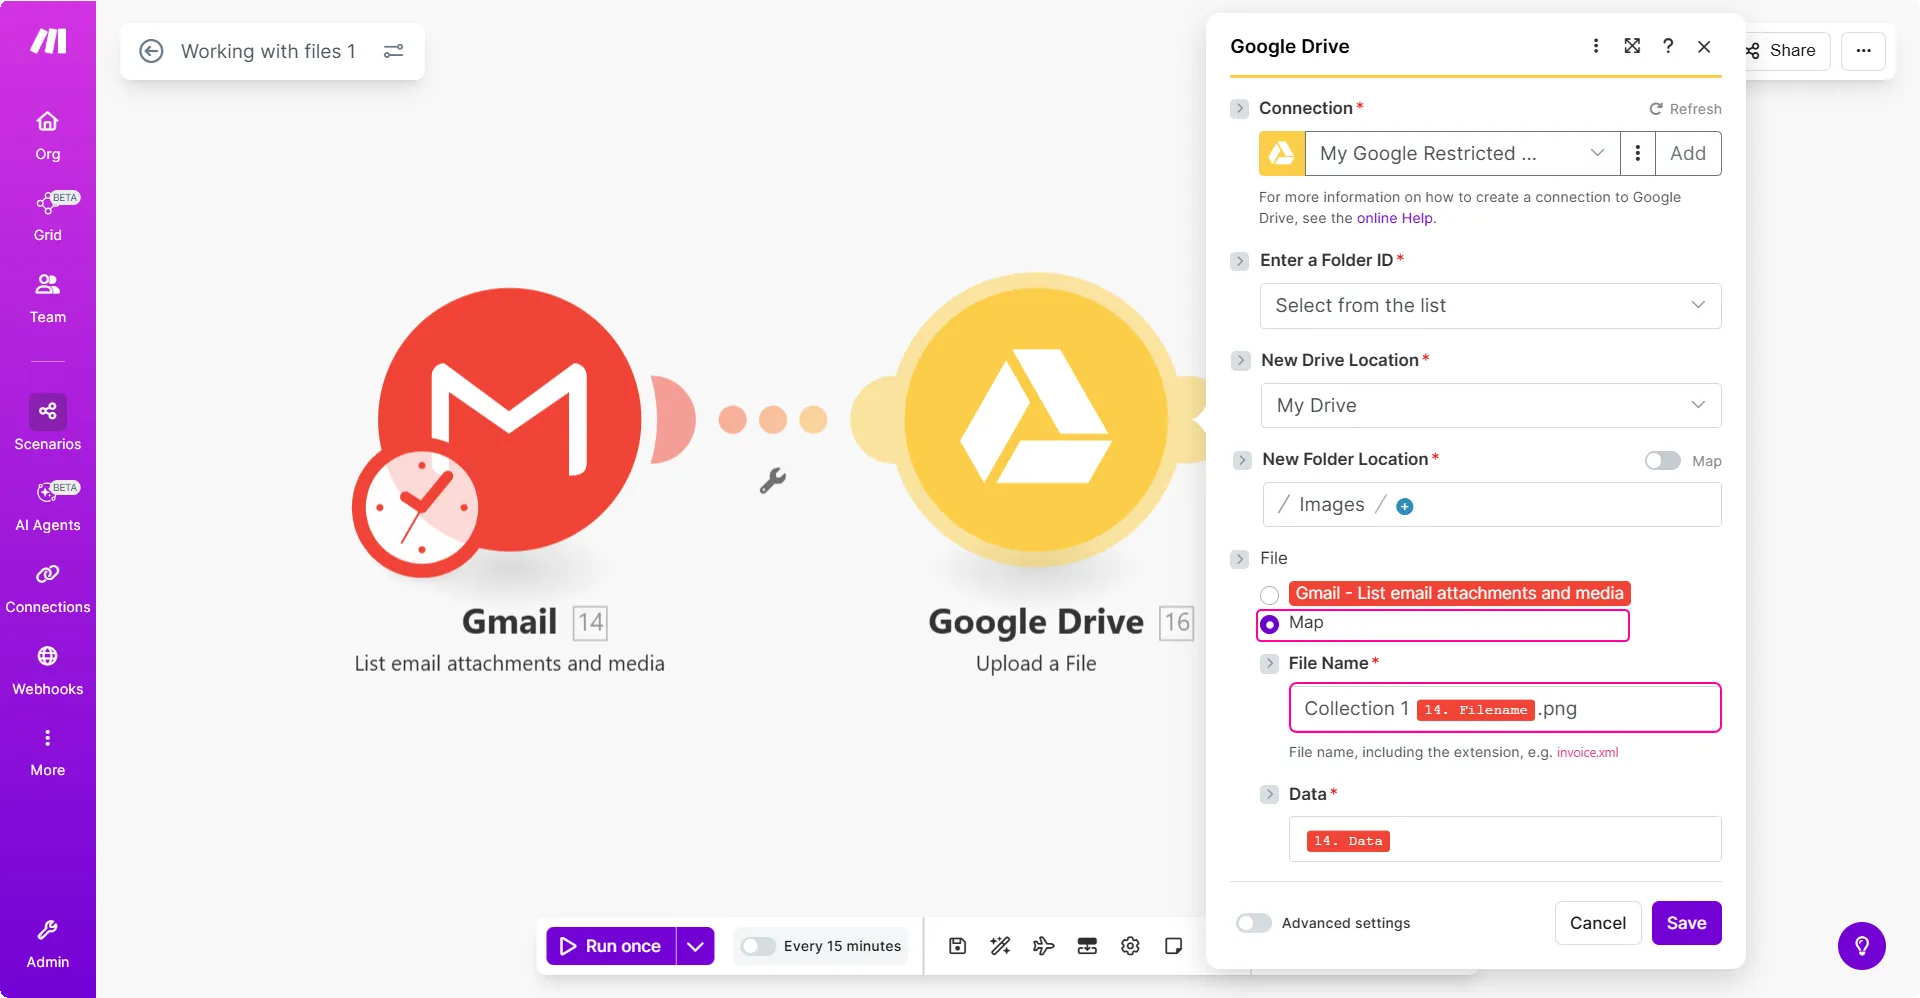Expand the Connection field info
1920x998 pixels.
coord(1240,108)
